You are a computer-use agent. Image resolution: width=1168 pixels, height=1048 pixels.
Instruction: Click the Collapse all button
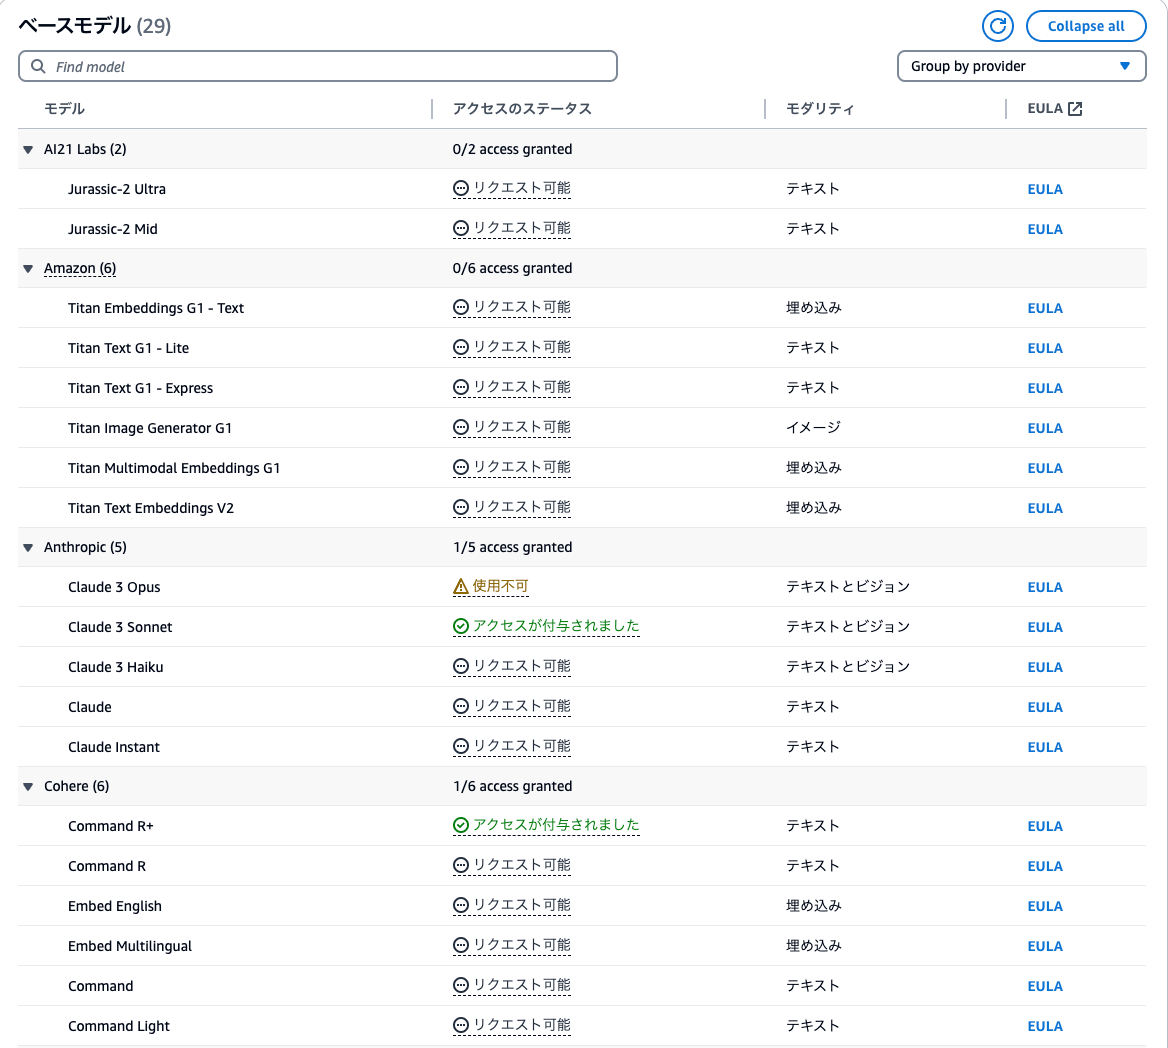tap(1085, 26)
